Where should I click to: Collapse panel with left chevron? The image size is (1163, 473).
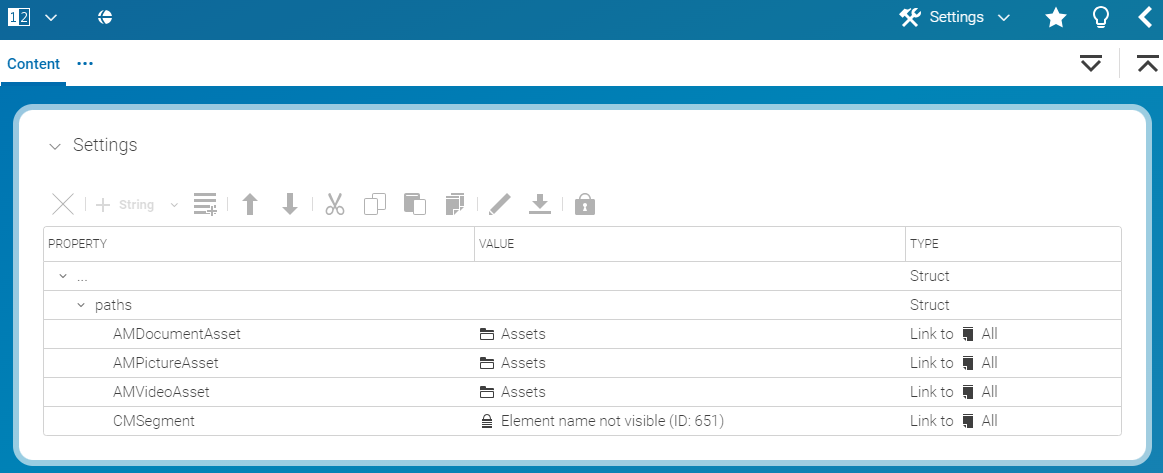tap(1145, 18)
